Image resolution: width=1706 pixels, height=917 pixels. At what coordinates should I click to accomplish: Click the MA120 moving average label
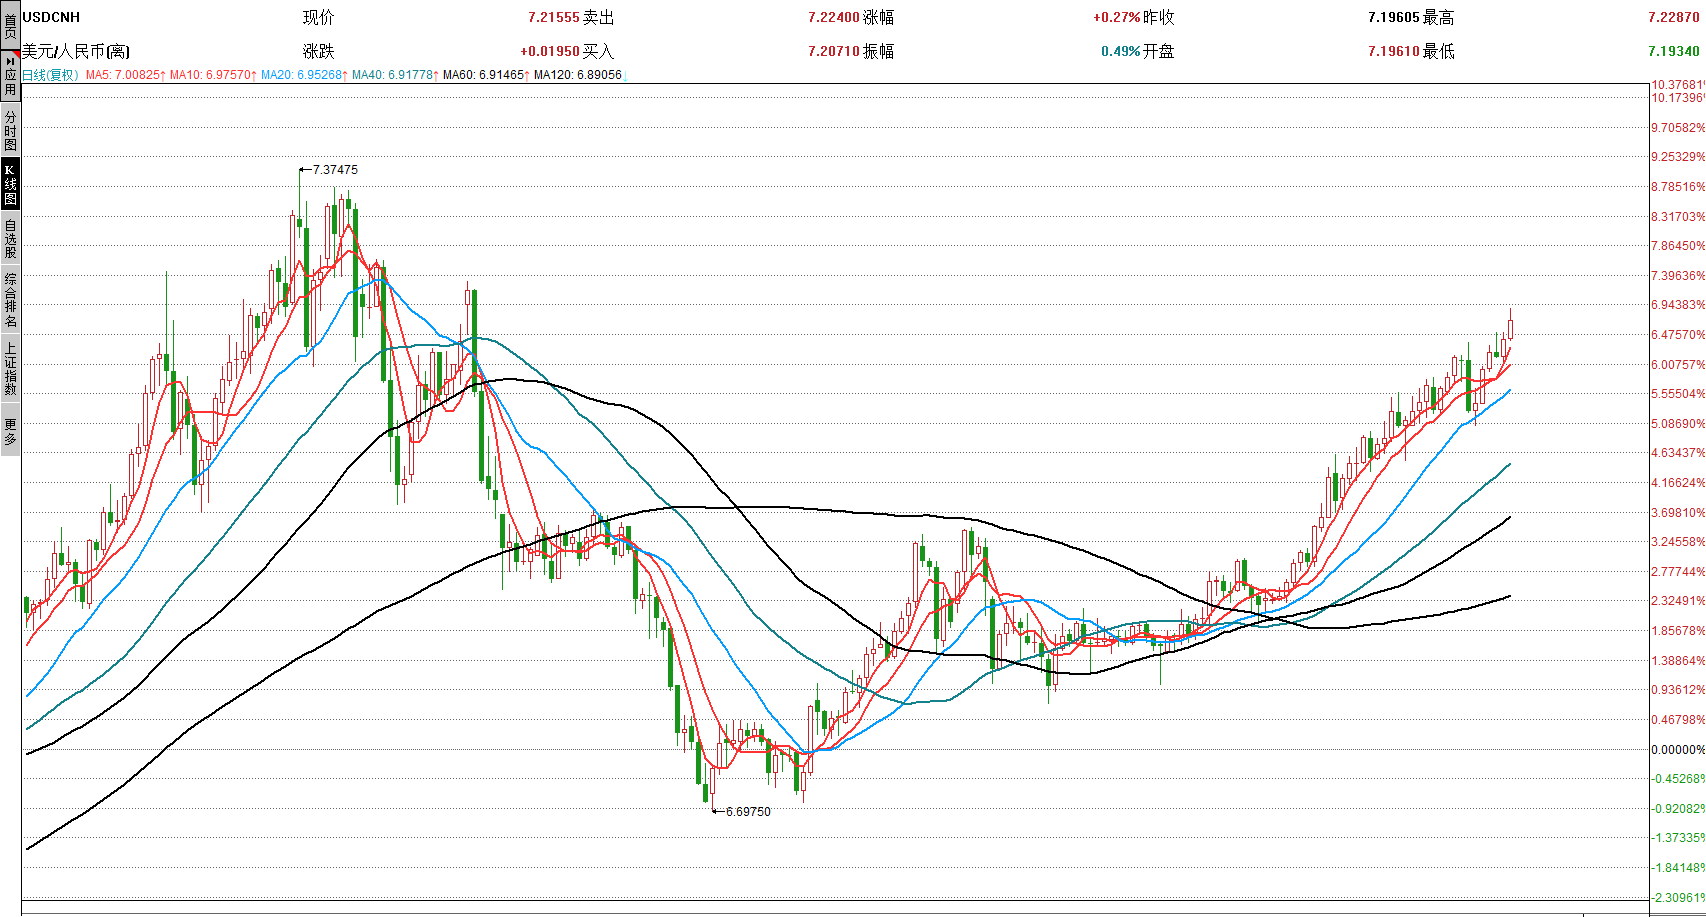tap(577, 75)
